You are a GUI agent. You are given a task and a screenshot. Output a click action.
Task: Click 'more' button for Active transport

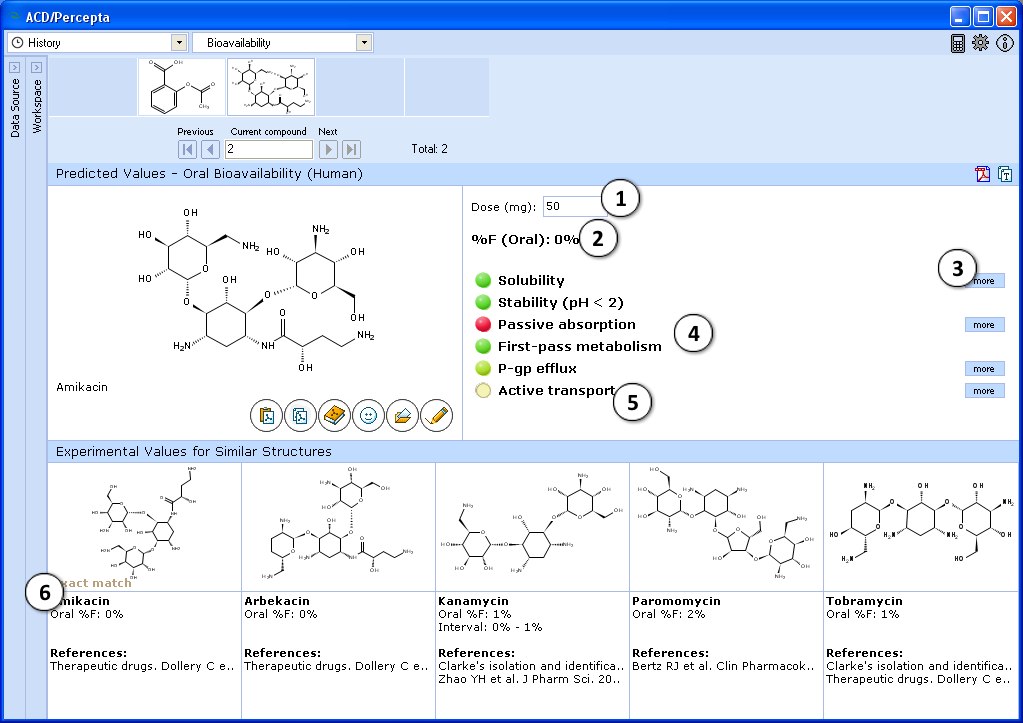pos(984,391)
